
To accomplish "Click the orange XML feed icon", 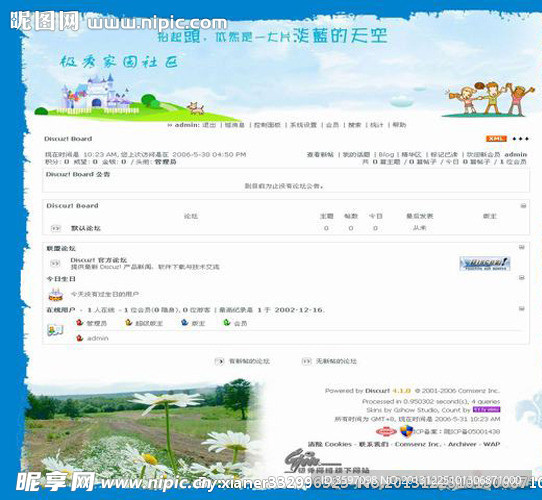I will [x=496, y=139].
